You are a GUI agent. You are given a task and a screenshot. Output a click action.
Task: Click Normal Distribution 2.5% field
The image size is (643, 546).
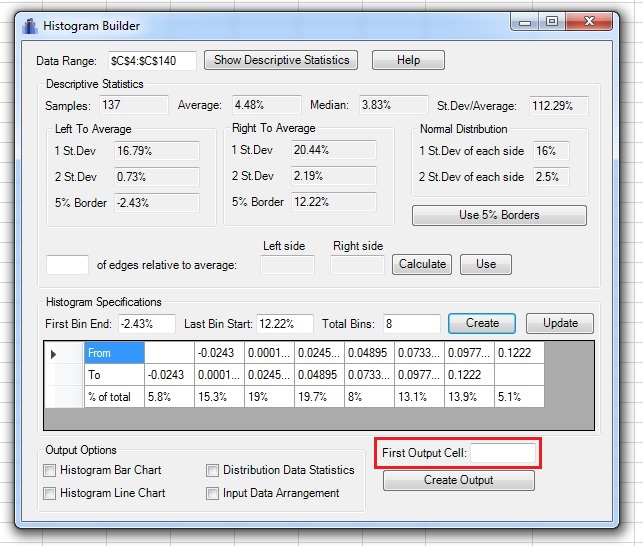coord(551,177)
